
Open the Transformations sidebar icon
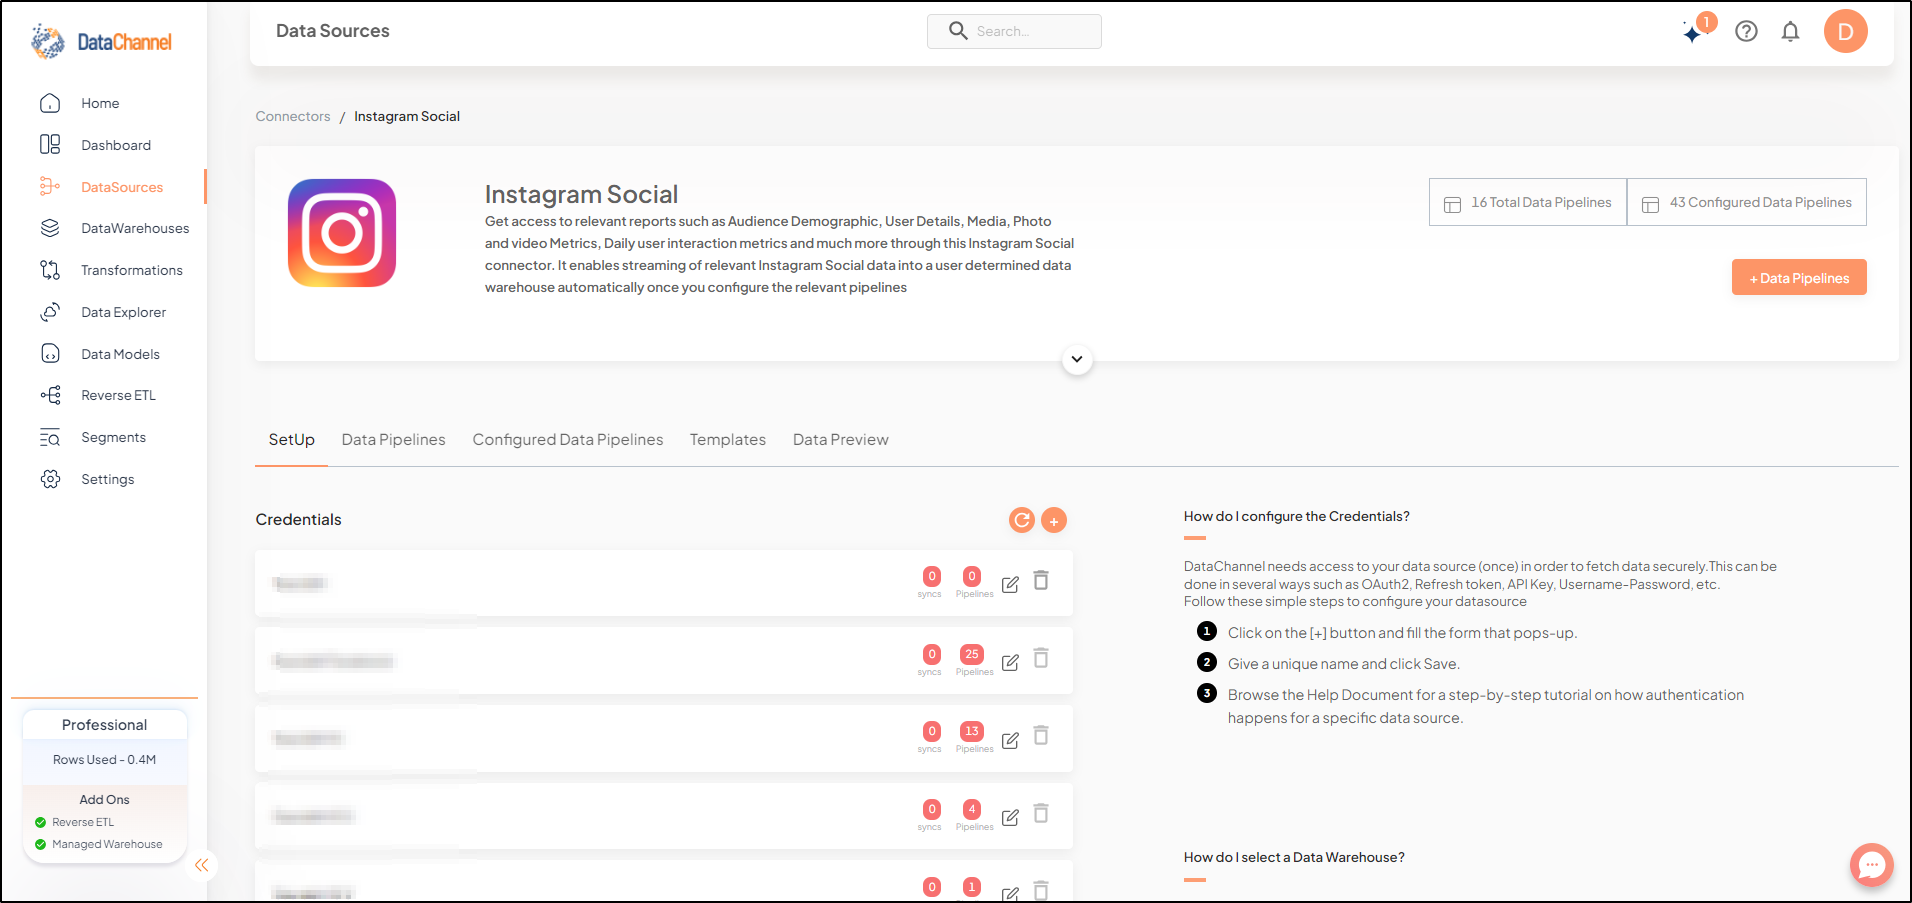pos(50,270)
